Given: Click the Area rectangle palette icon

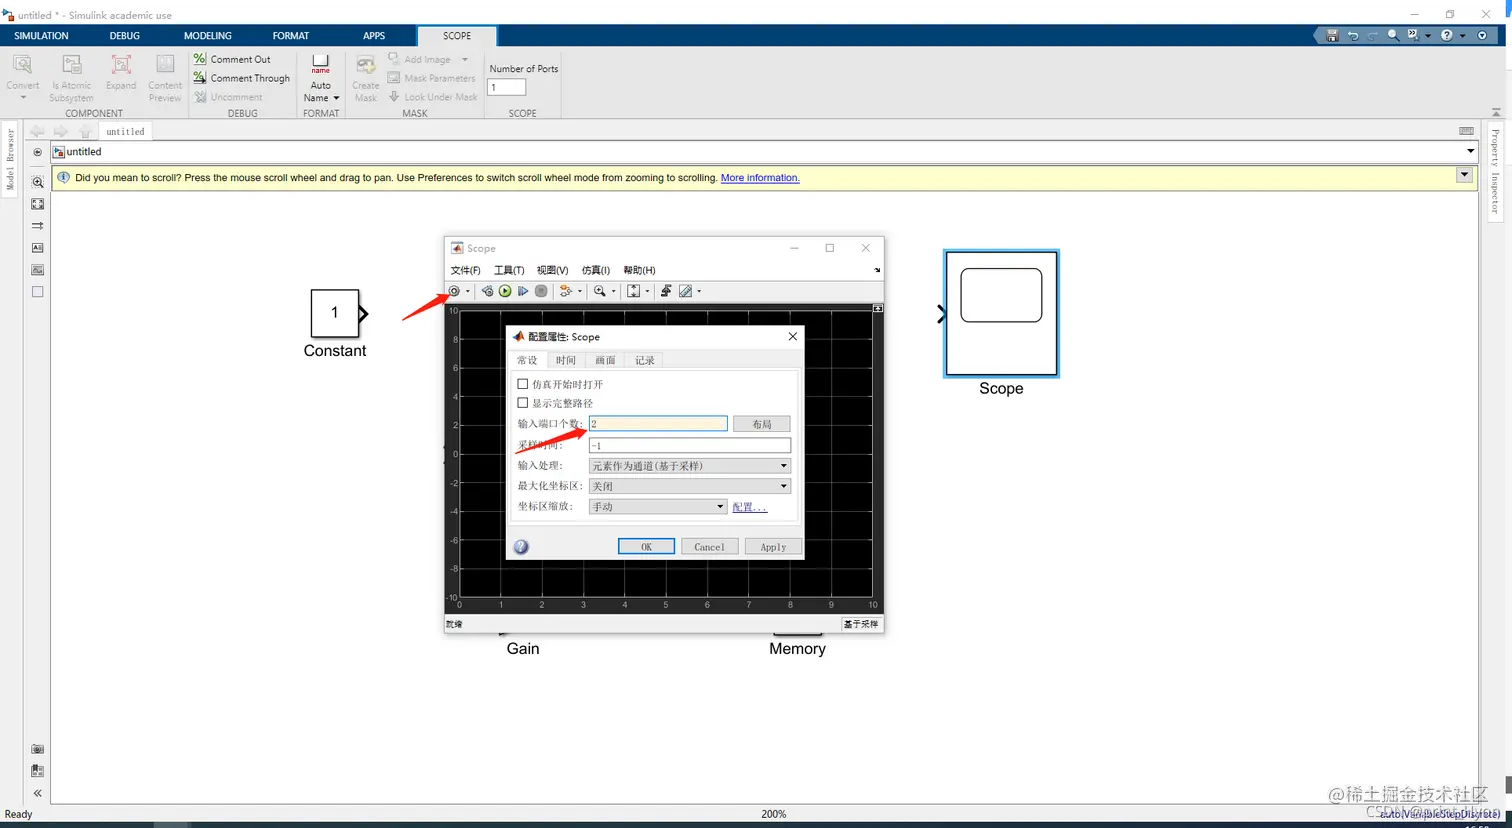Looking at the screenshot, I should 37,292.
